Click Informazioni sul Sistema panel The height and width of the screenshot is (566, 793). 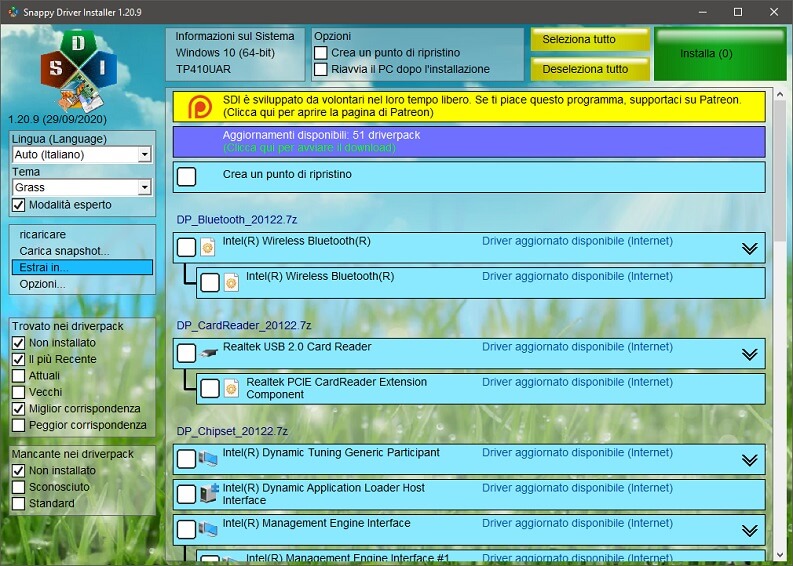(x=236, y=54)
